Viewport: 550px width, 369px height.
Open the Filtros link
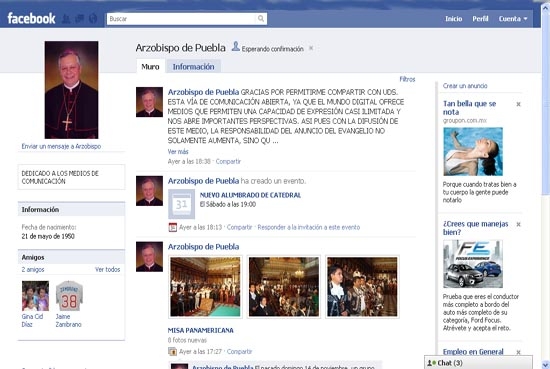(x=407, y=79)
